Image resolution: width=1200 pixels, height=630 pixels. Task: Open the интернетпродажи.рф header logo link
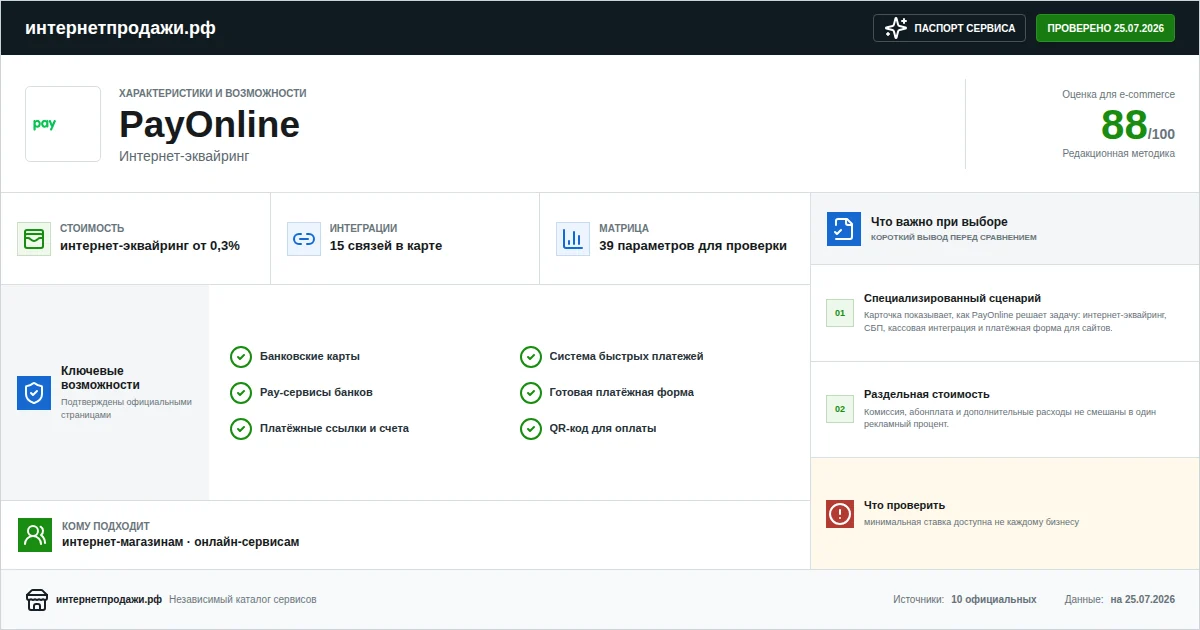tap(120, 28)
